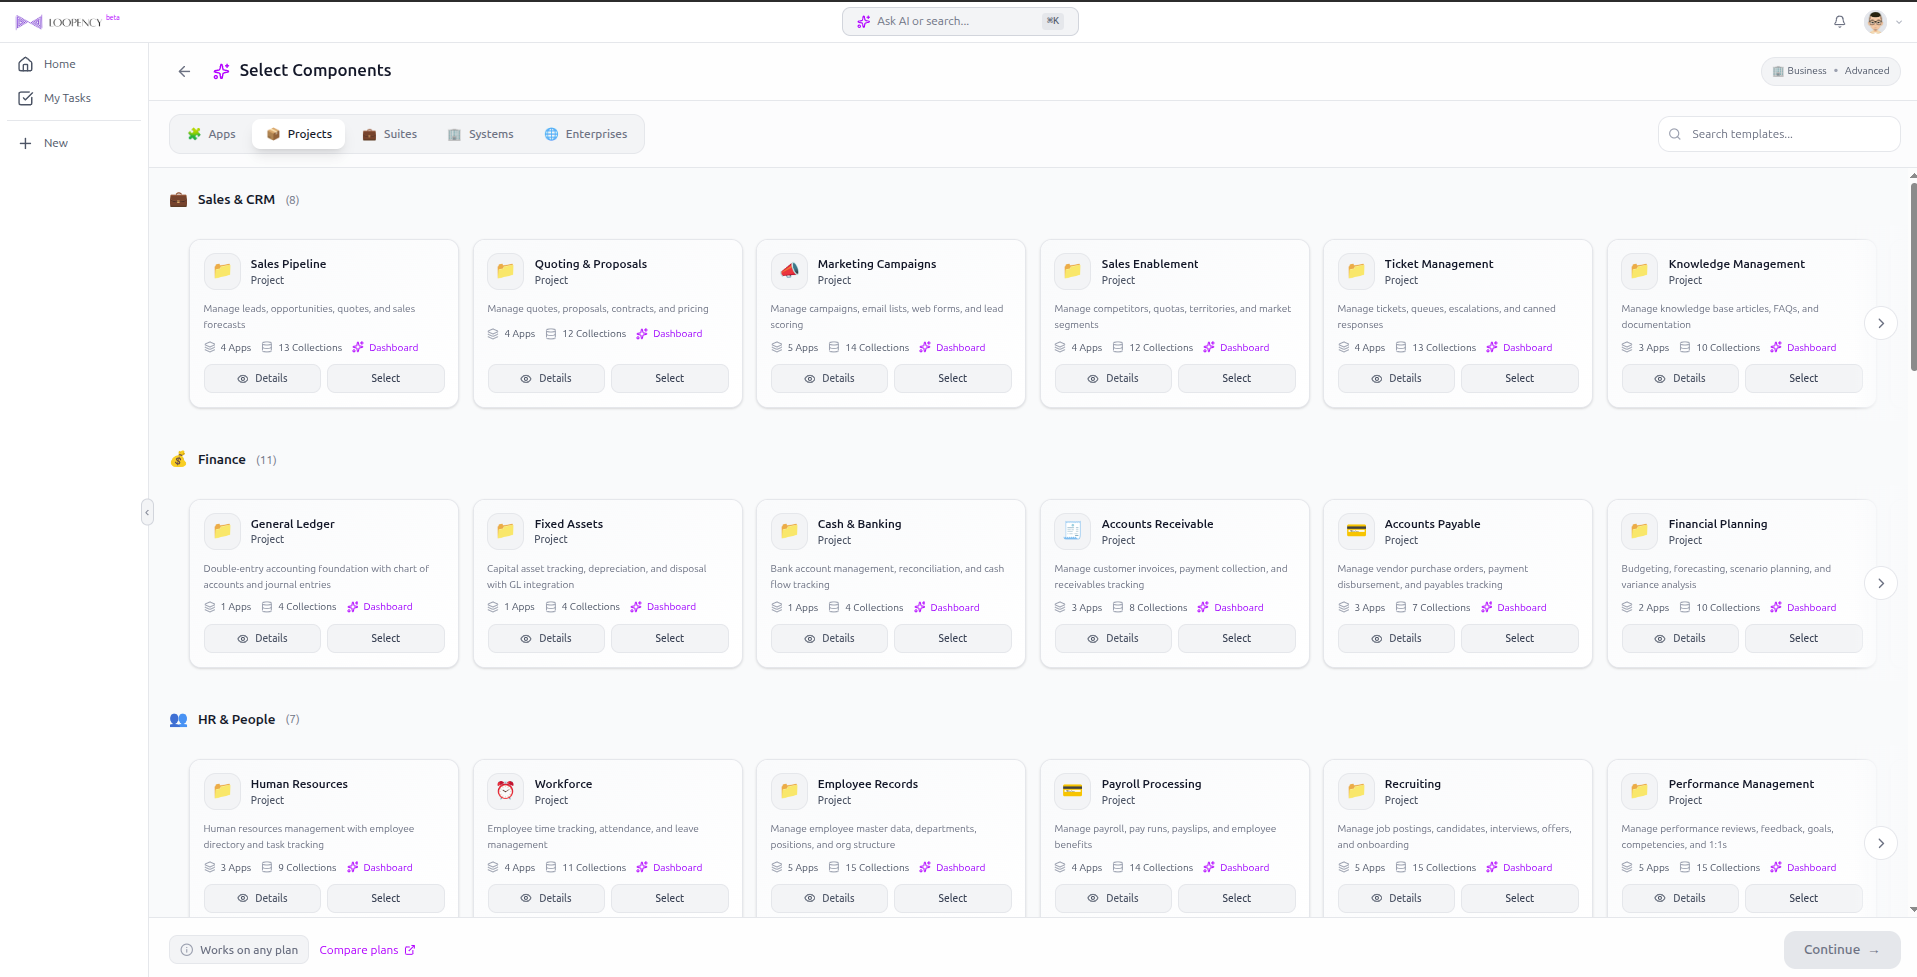Click the HR & People section icon

pos(178,719)
